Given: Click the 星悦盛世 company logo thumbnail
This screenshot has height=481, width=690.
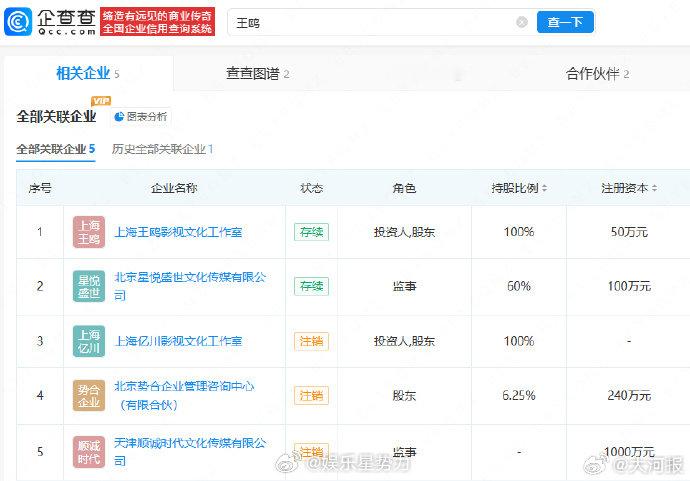Looking at the screenshot, I should pyautogui.click(x=89, y=286).
